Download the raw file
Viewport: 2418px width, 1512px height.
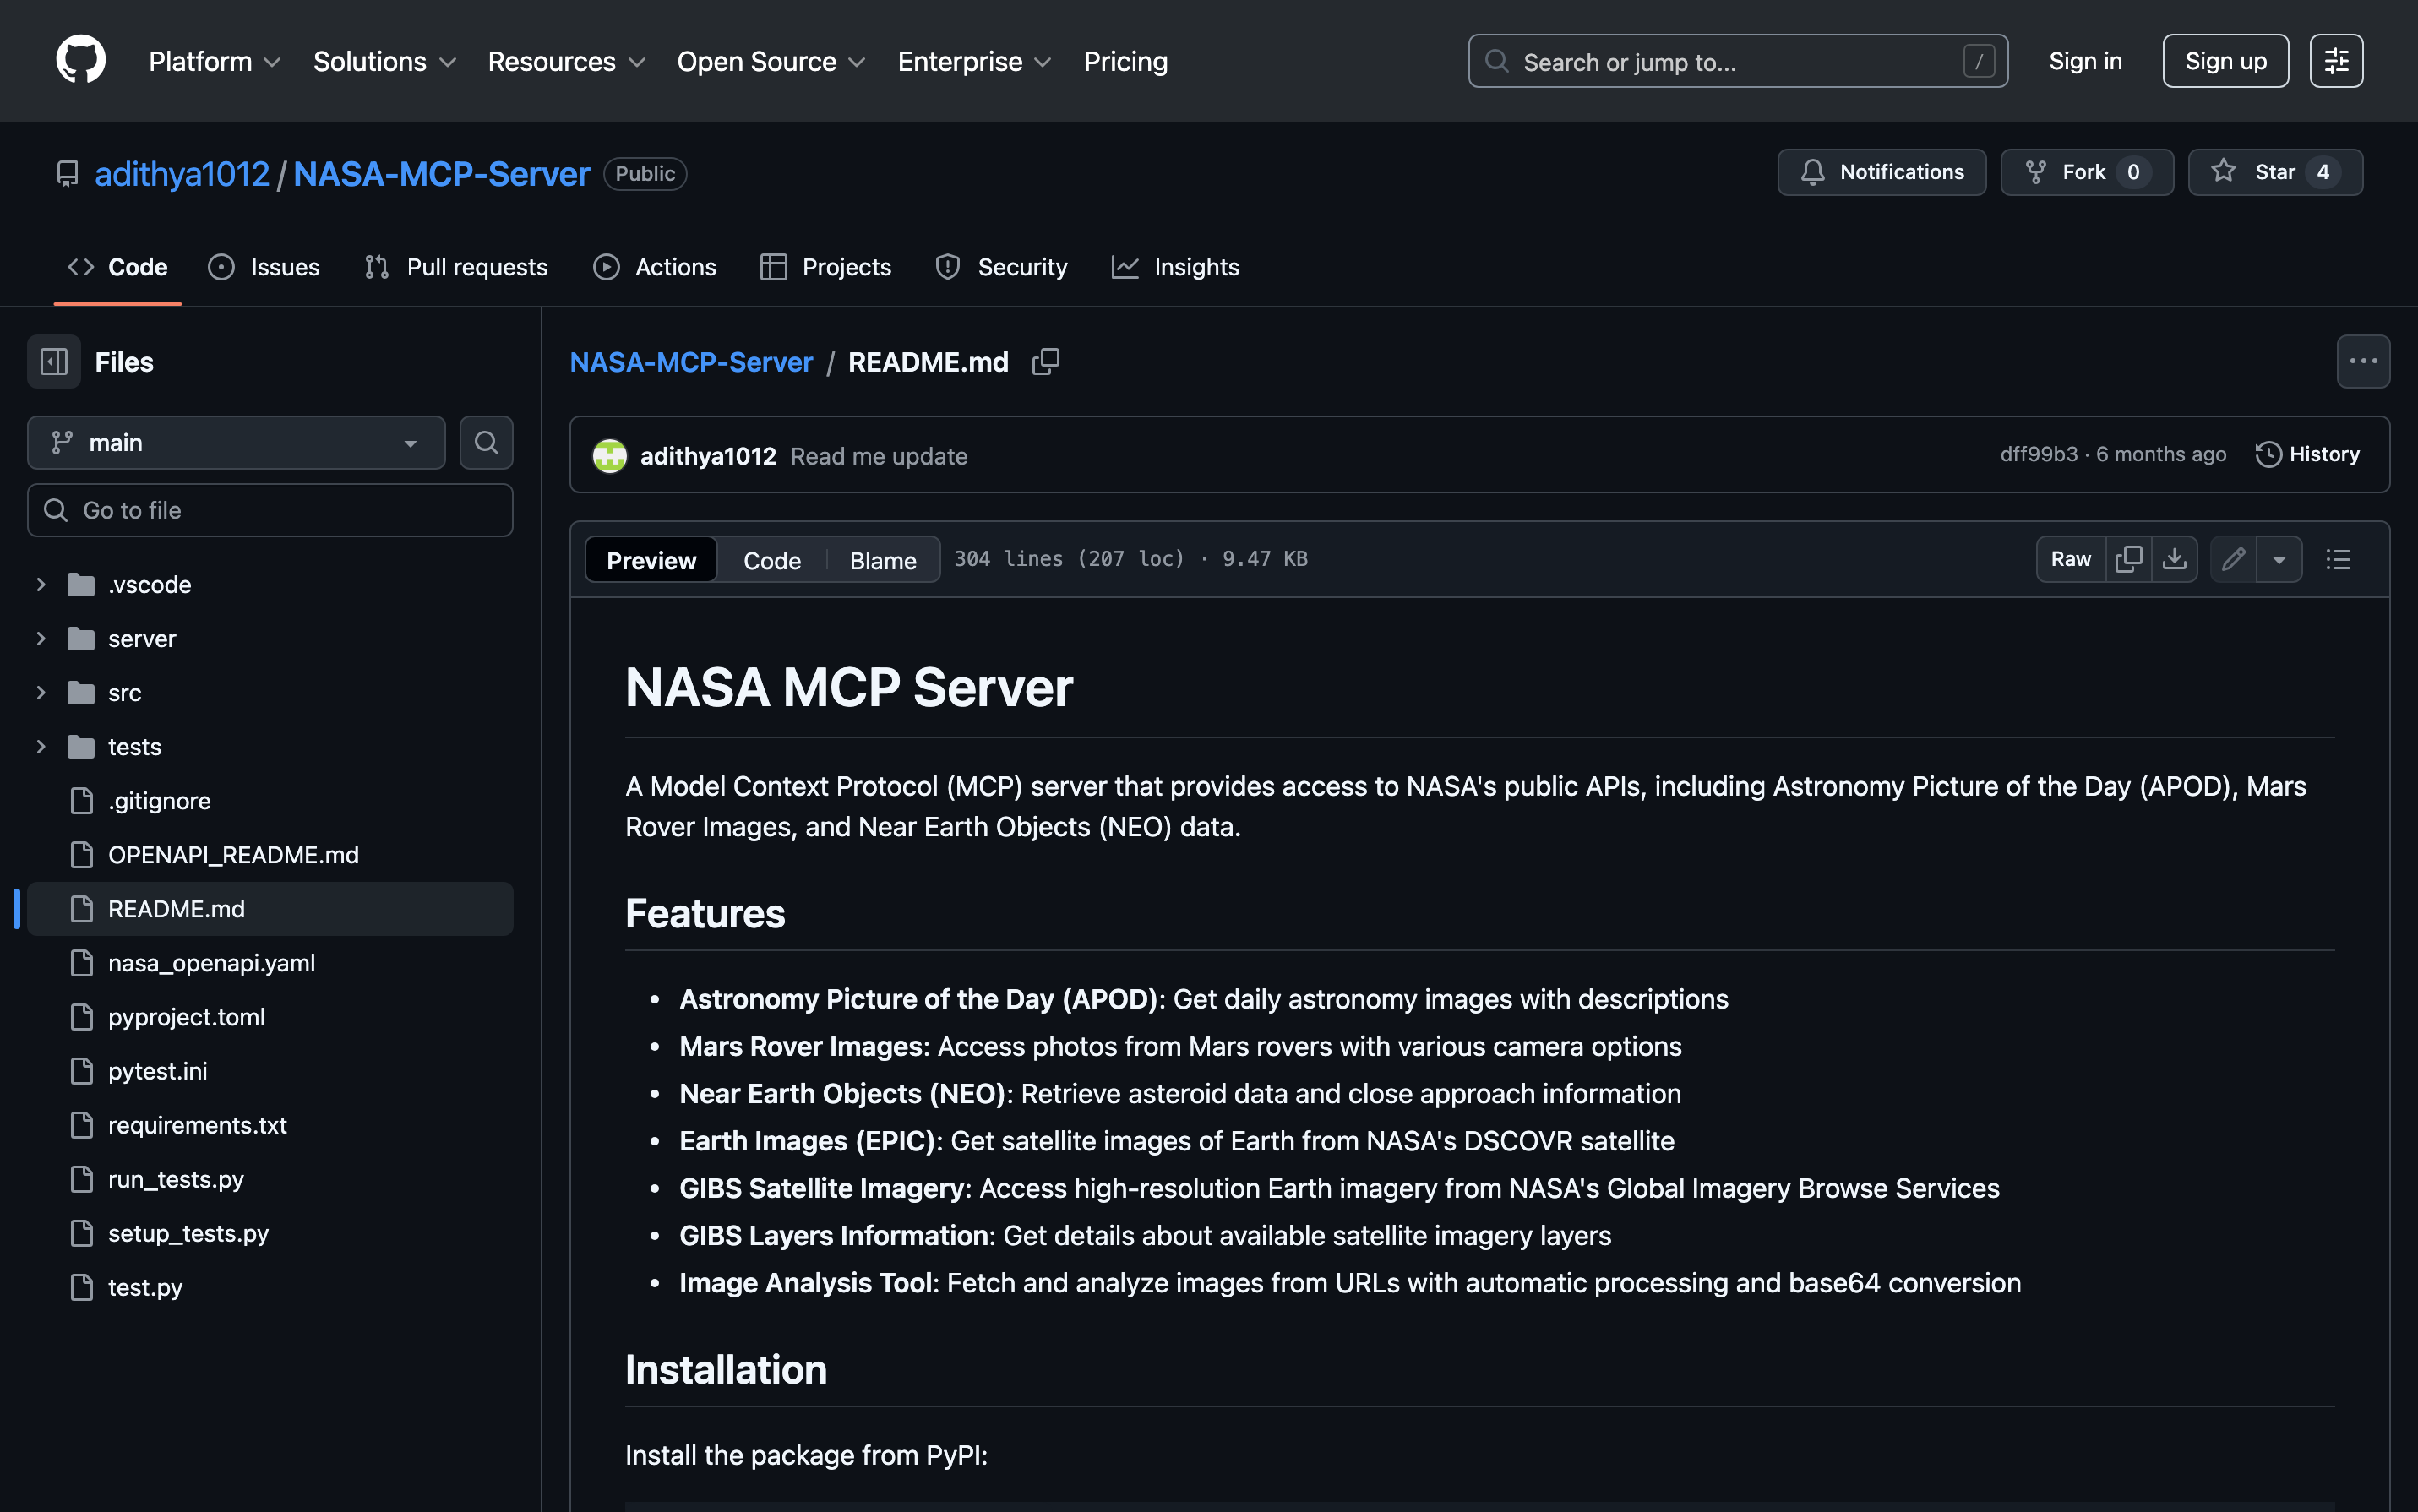[2174, 559]
